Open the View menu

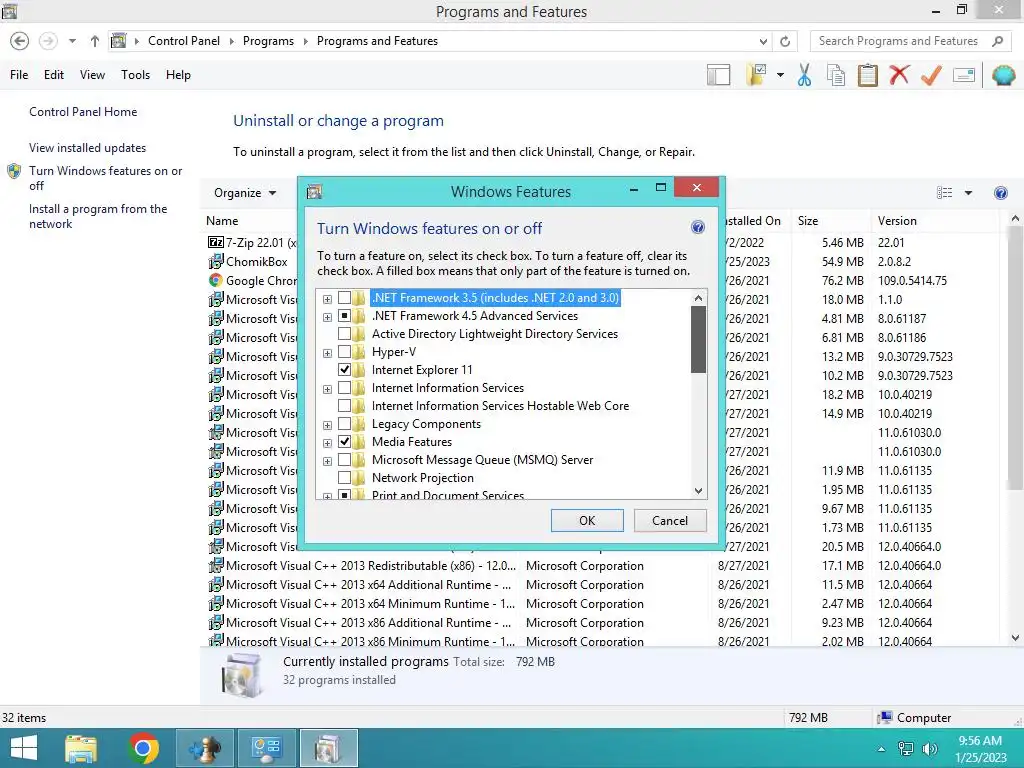click(x=92, y=75)
